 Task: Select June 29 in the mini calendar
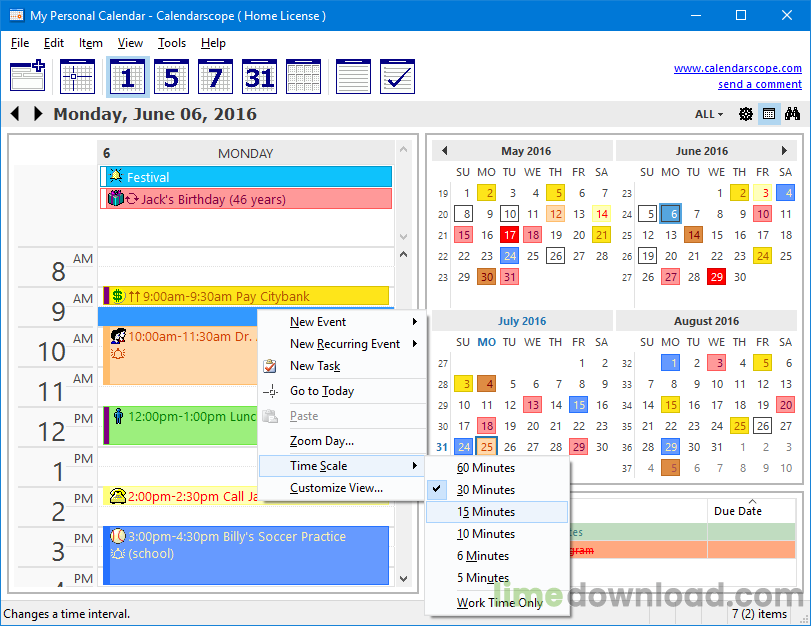click(717, 277)
